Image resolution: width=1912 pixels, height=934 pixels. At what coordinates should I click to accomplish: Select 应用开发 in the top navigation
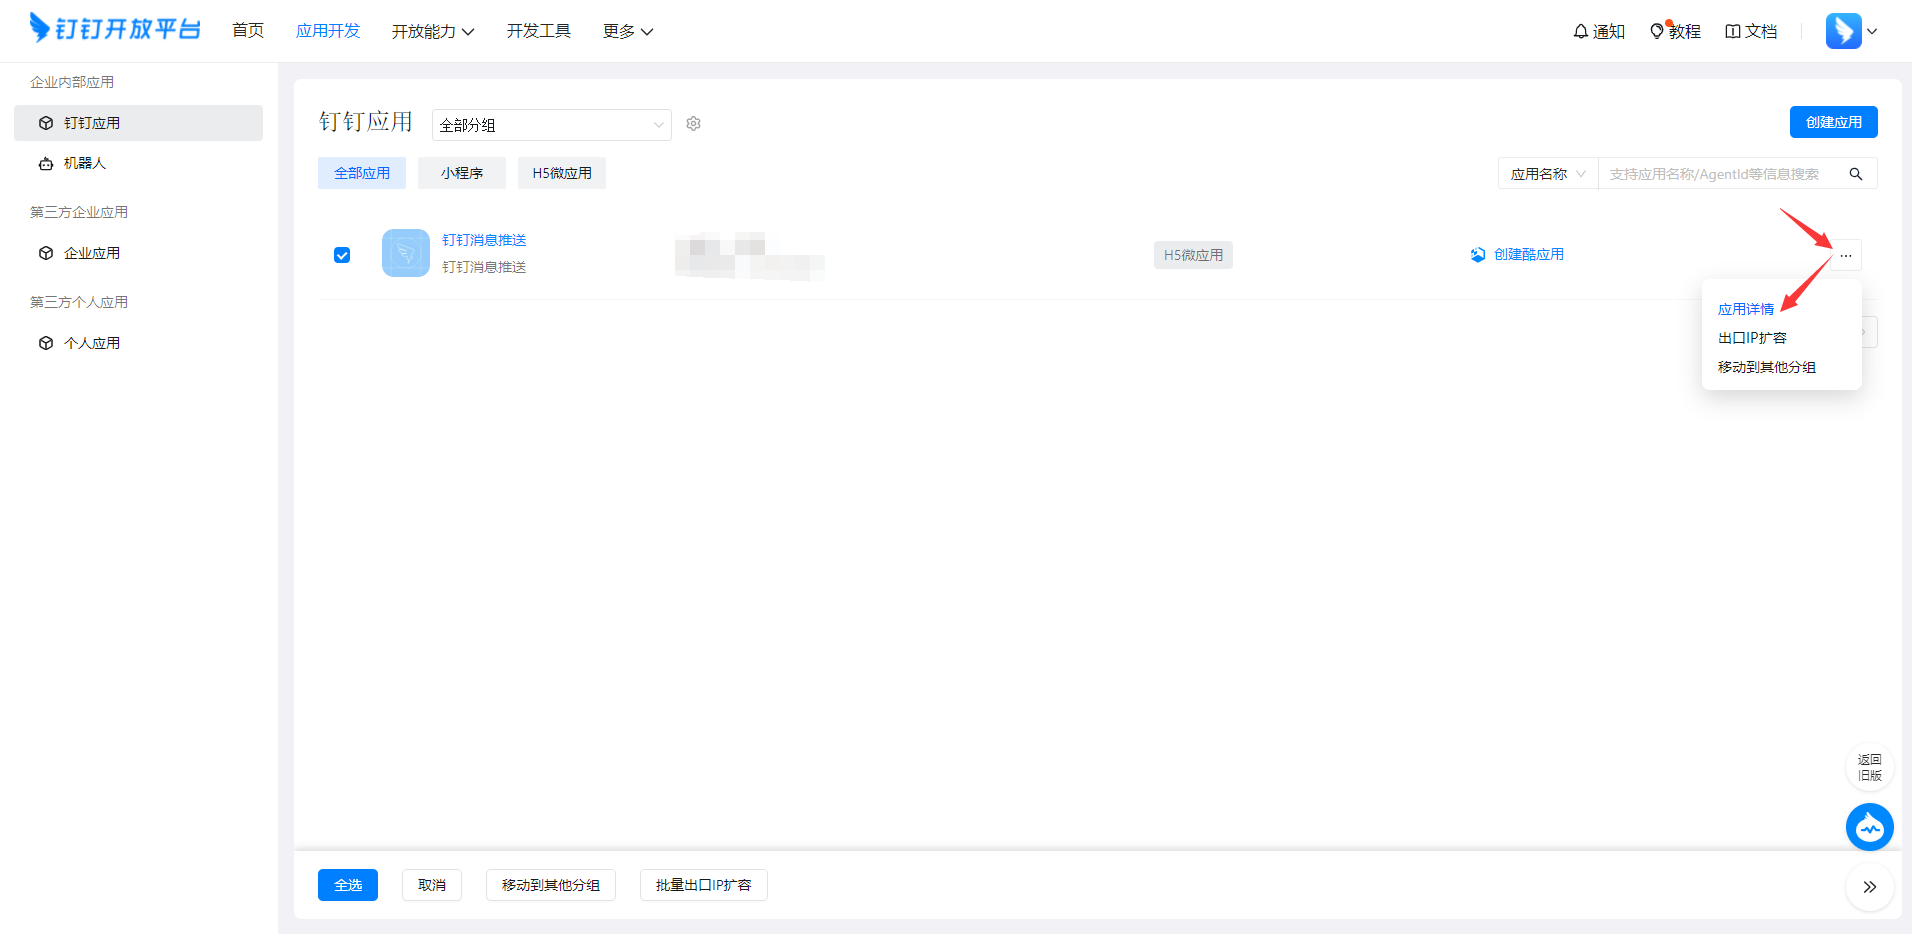tap(328, 31)
